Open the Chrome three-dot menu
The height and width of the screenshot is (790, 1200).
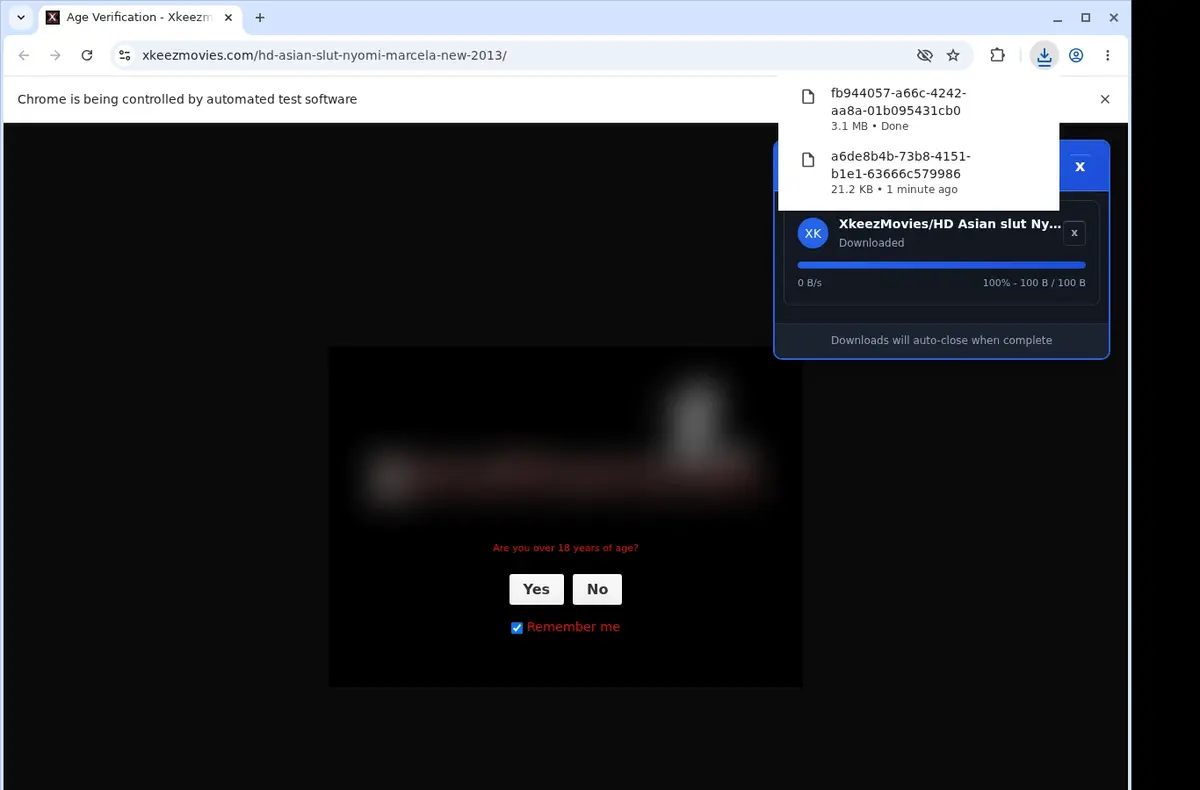(1108, 56)
